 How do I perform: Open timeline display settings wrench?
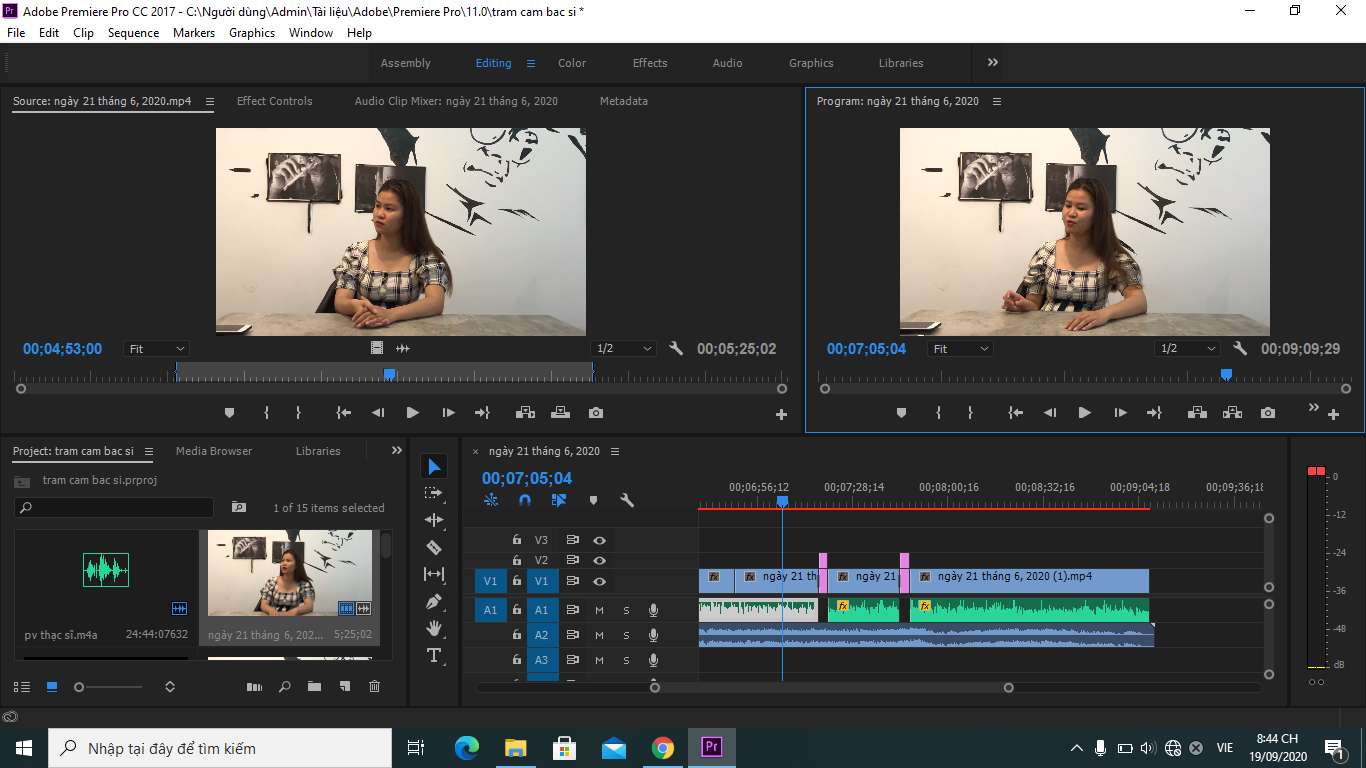pyautogui.click(x=627, y=500)
